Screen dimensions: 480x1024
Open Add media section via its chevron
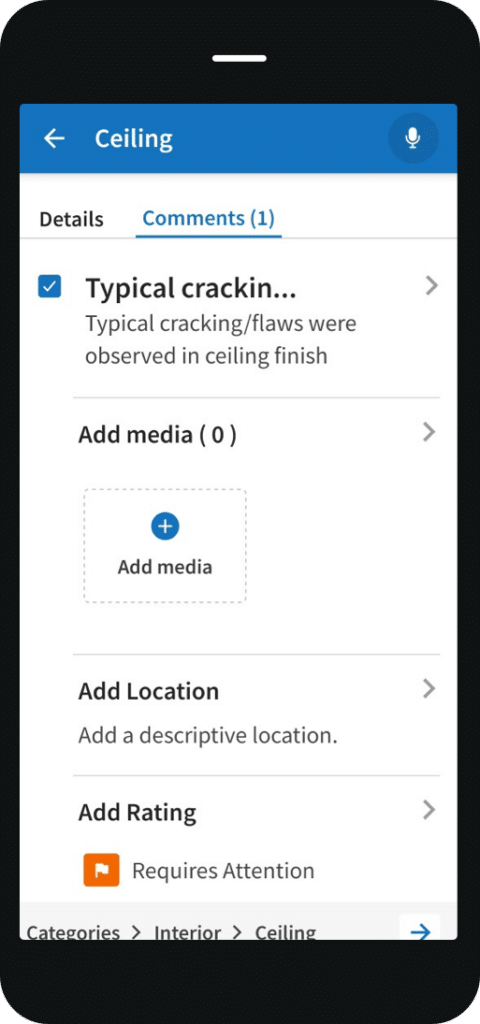tap(429, 432)
